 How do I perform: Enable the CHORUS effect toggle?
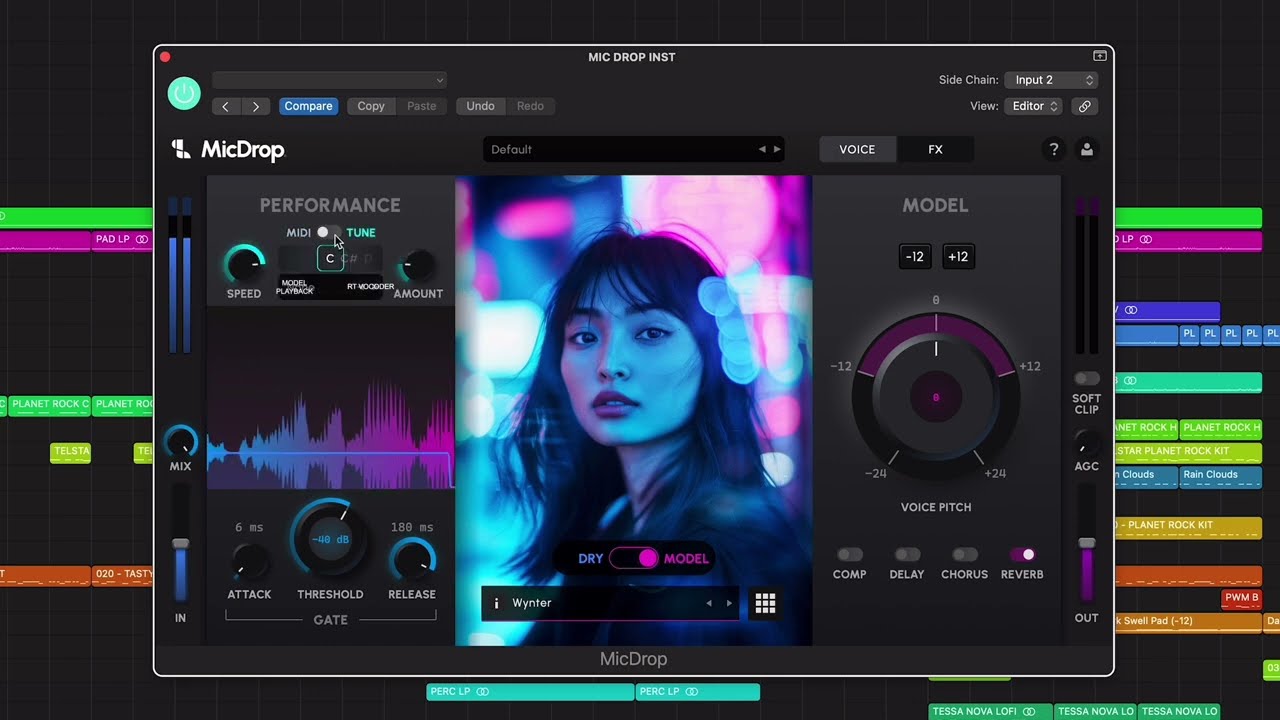[964, 554]
